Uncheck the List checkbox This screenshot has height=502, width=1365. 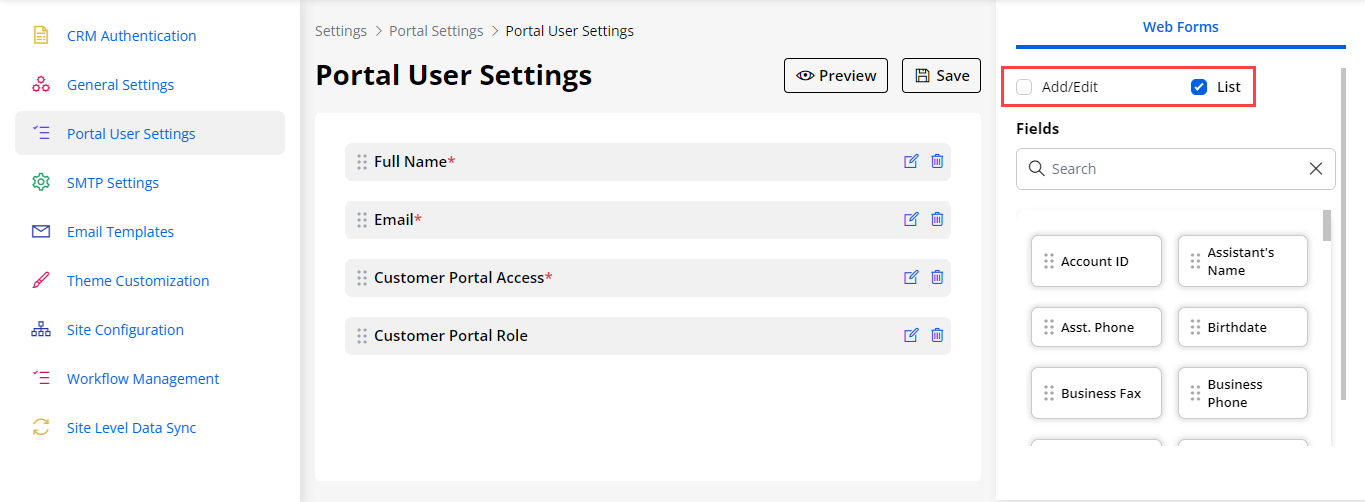tap(1199, 87)
